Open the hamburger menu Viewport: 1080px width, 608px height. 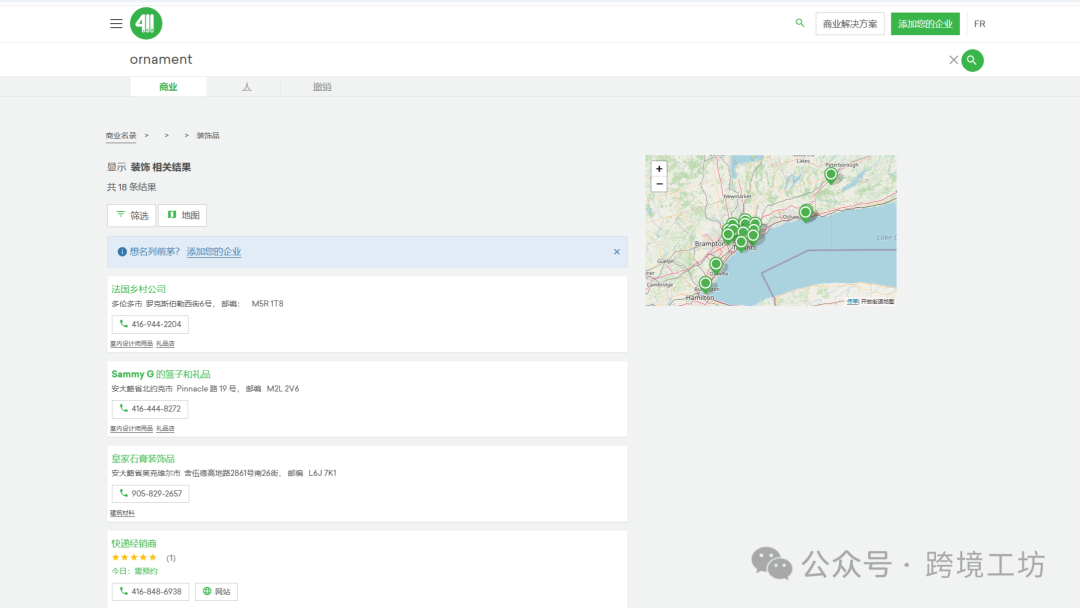tap(116, 24)
